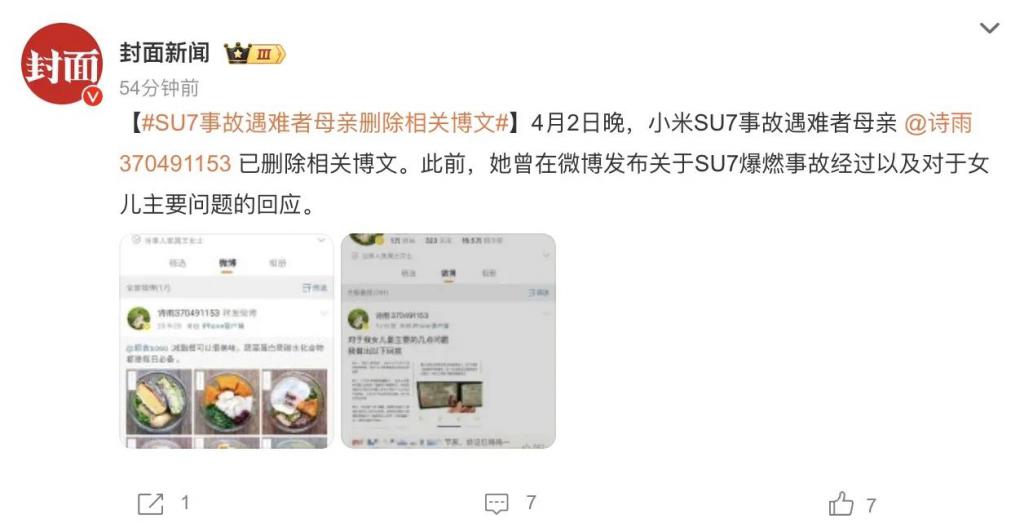Open the mentioned user @诗雨
The height and width of the screenshot is (532, 1024).
(938, 123)
